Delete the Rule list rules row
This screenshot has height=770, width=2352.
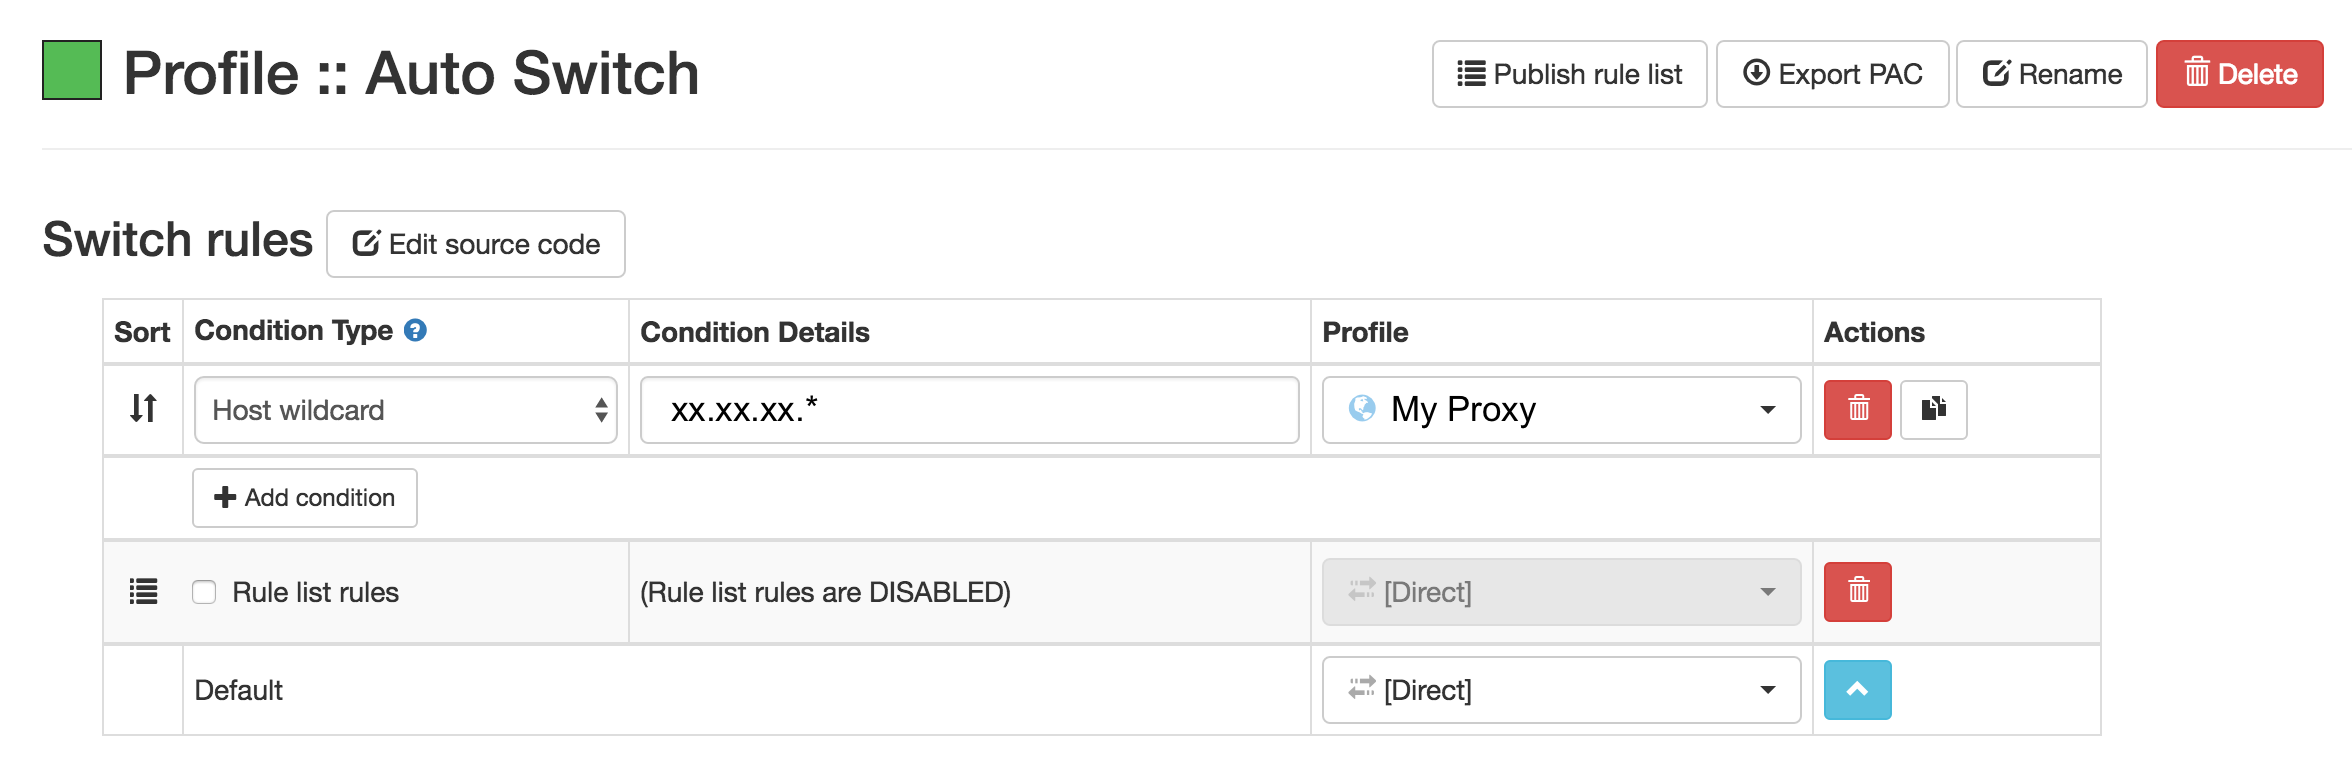[x=1857, y=591]
